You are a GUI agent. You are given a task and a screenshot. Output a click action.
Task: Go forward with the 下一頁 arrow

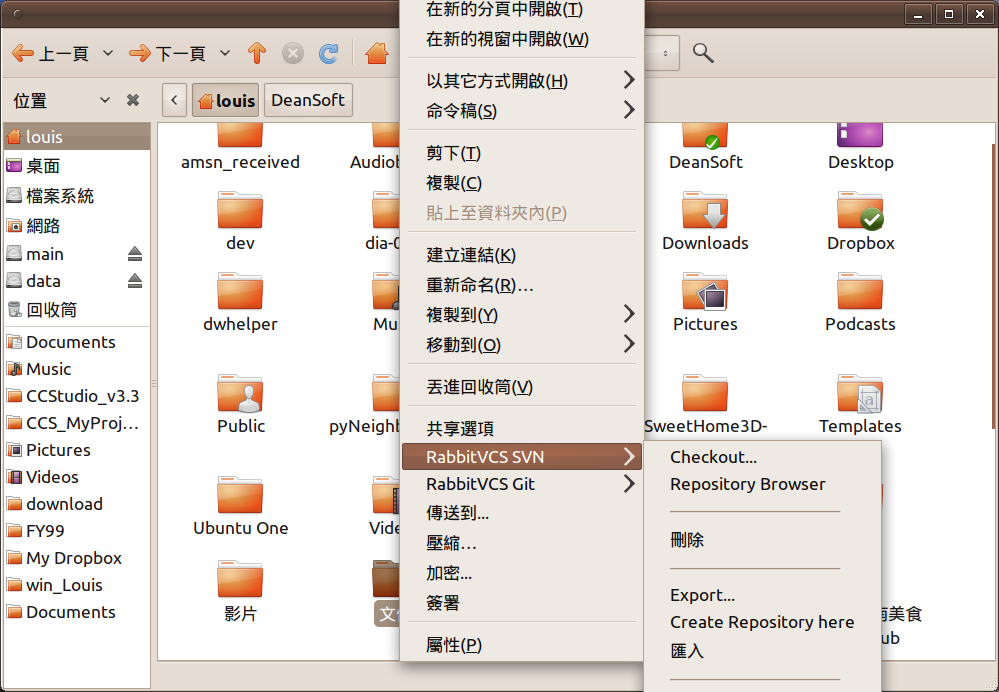pos(167,54)
